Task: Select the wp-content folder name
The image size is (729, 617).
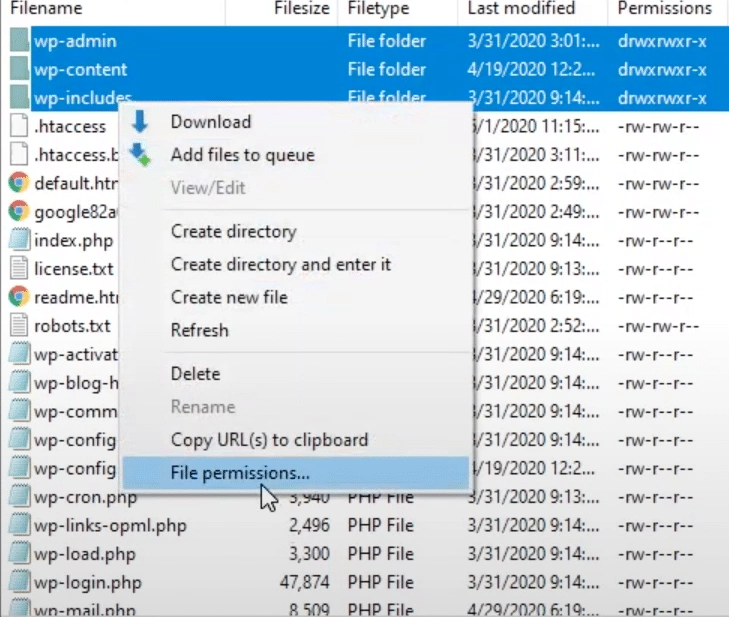Action: (x=80, y=69)
